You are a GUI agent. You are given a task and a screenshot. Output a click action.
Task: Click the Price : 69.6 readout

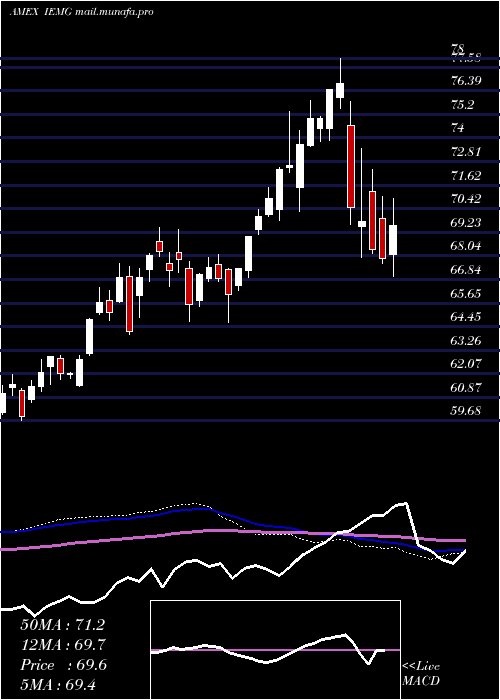tap(63, 665)
